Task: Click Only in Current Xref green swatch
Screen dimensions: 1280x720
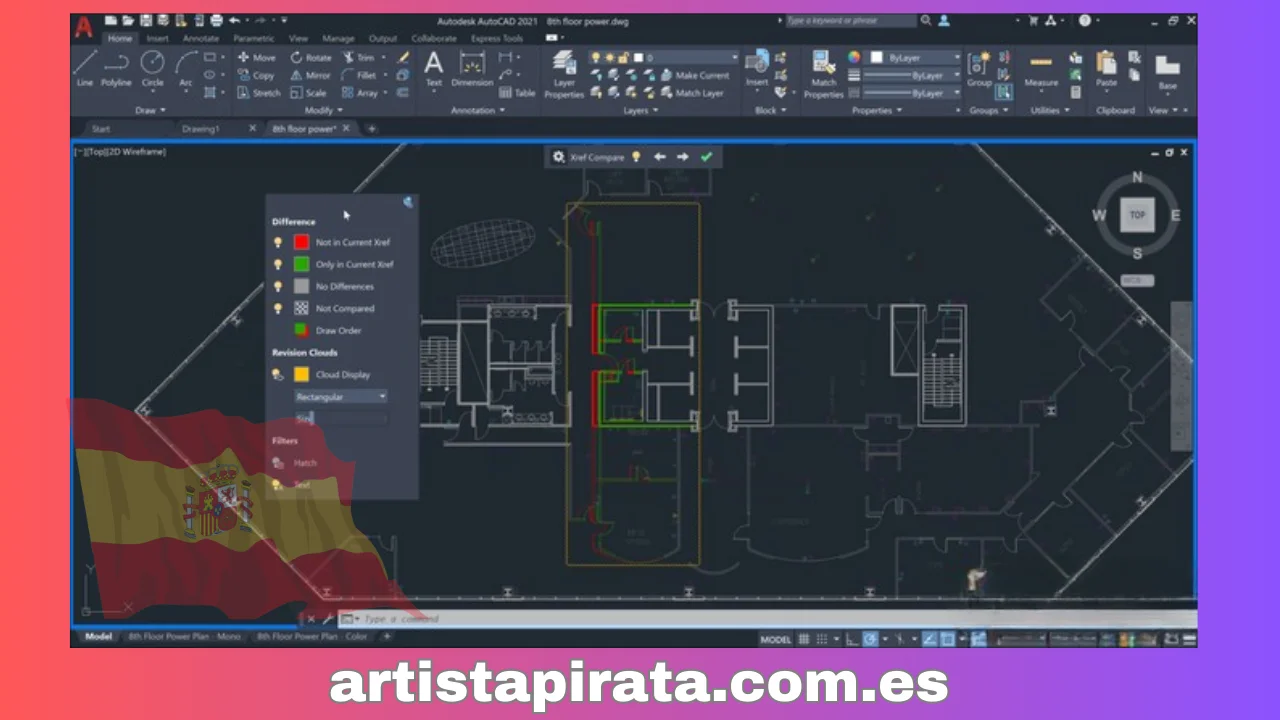Action: tap(301, 264)
